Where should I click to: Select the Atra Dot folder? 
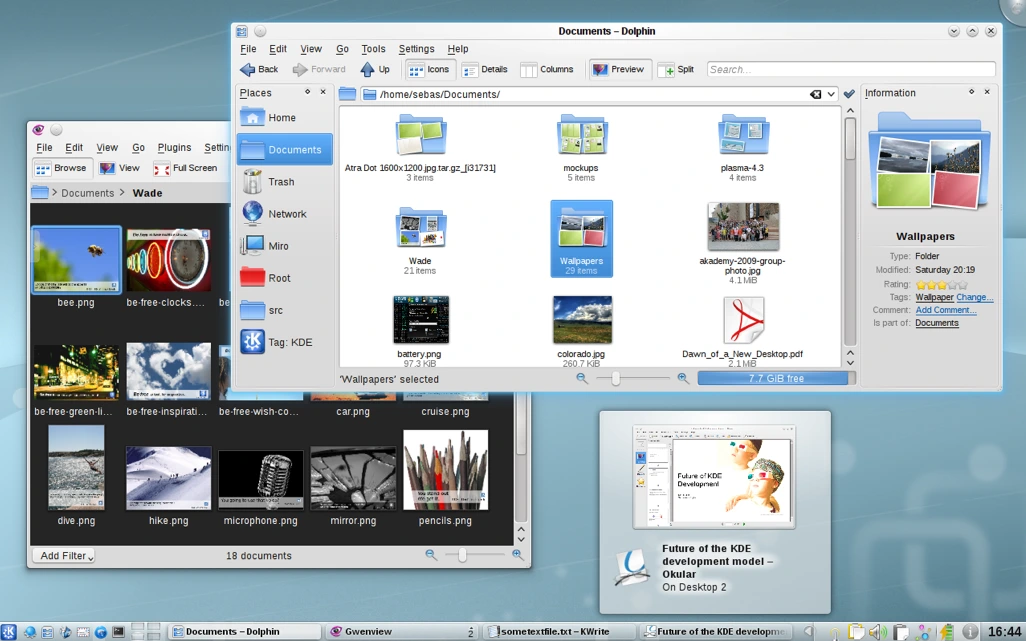[420, 147]
